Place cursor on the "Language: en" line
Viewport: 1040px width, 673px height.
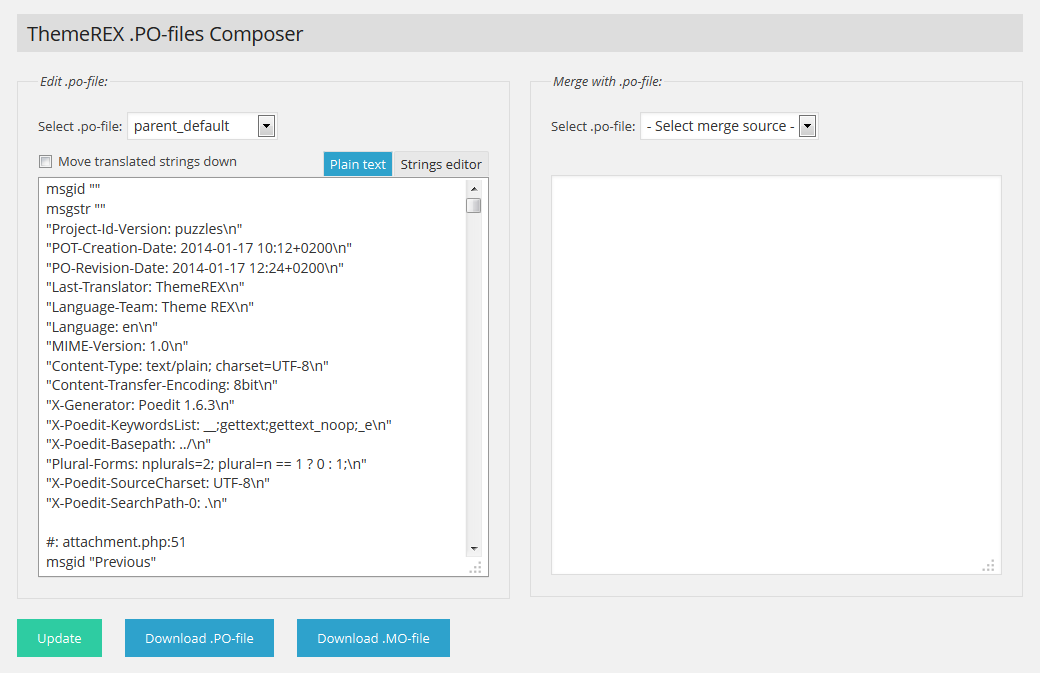click(x=102, y=327)
